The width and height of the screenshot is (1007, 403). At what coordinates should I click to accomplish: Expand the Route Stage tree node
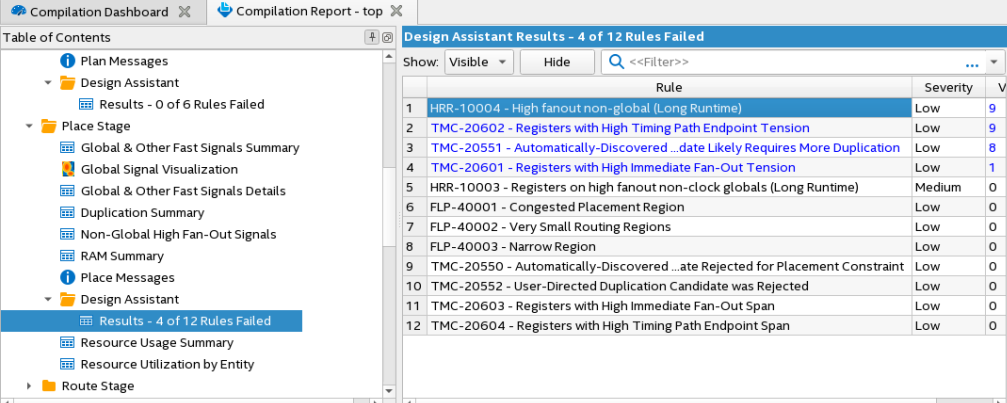pos(29,386)
